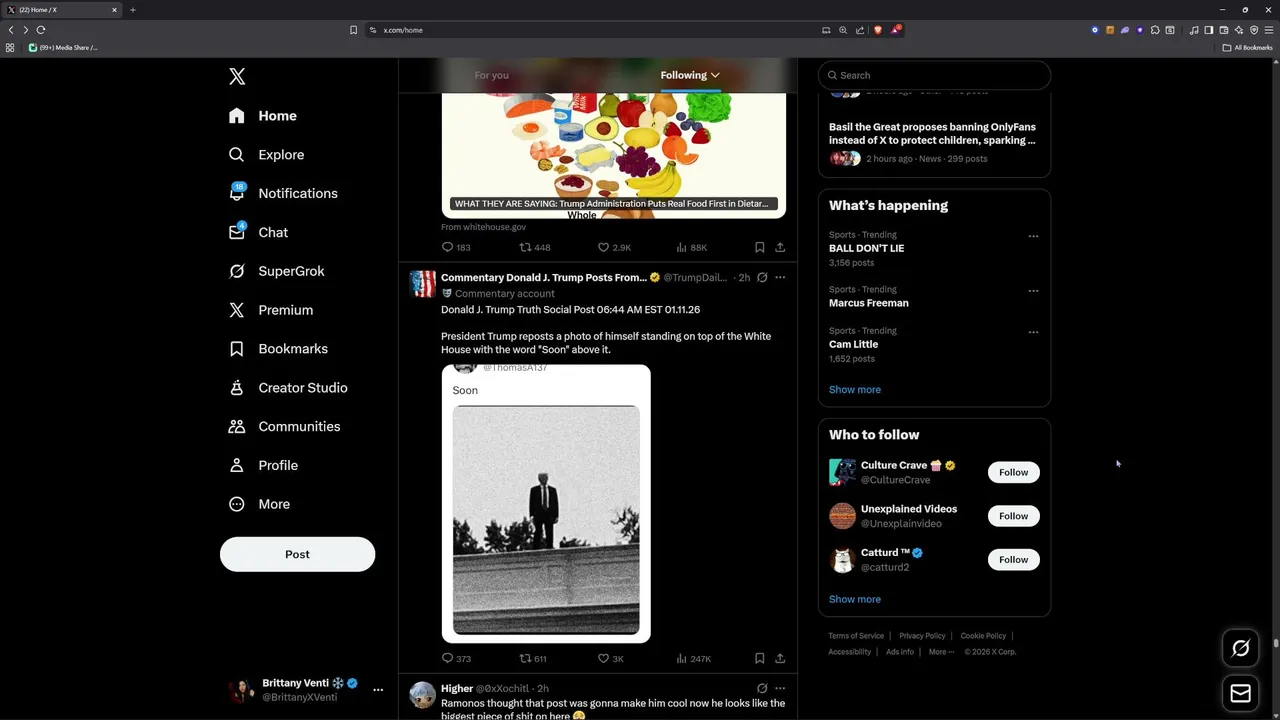Repost the Trump post with 611 reposts

(533, 659)
